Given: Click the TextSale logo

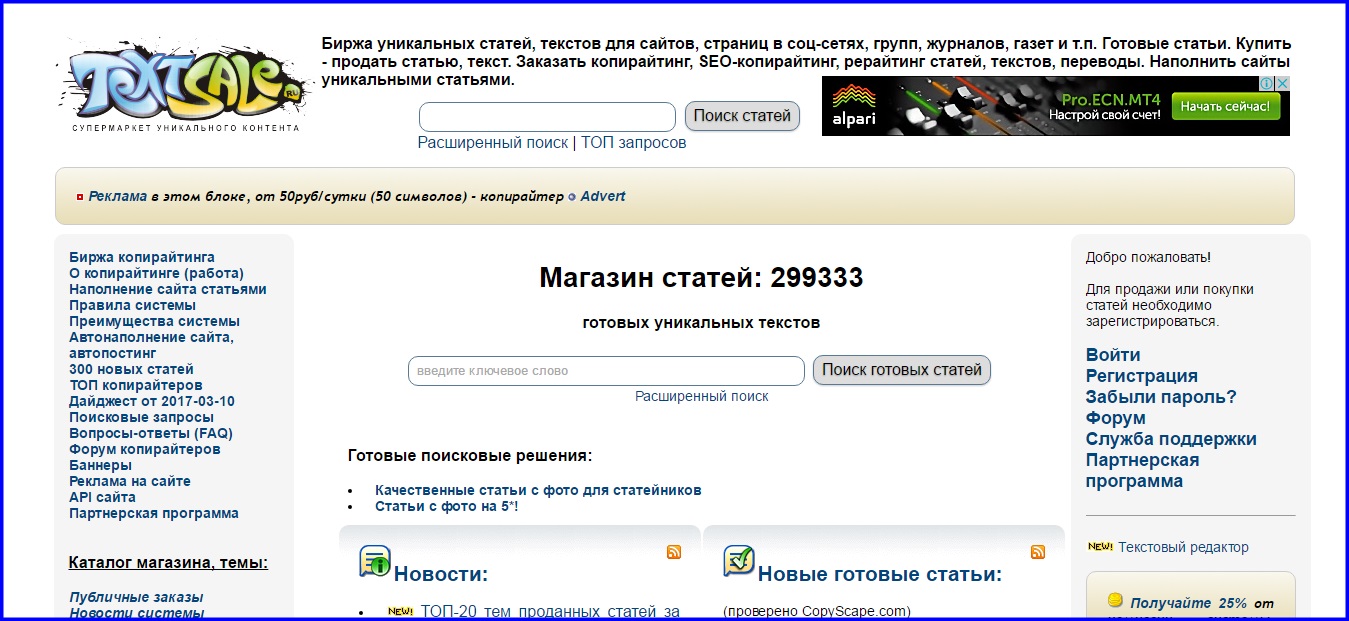Looking at the screenshot, I should pyautogui.click(x=185, y=84).
